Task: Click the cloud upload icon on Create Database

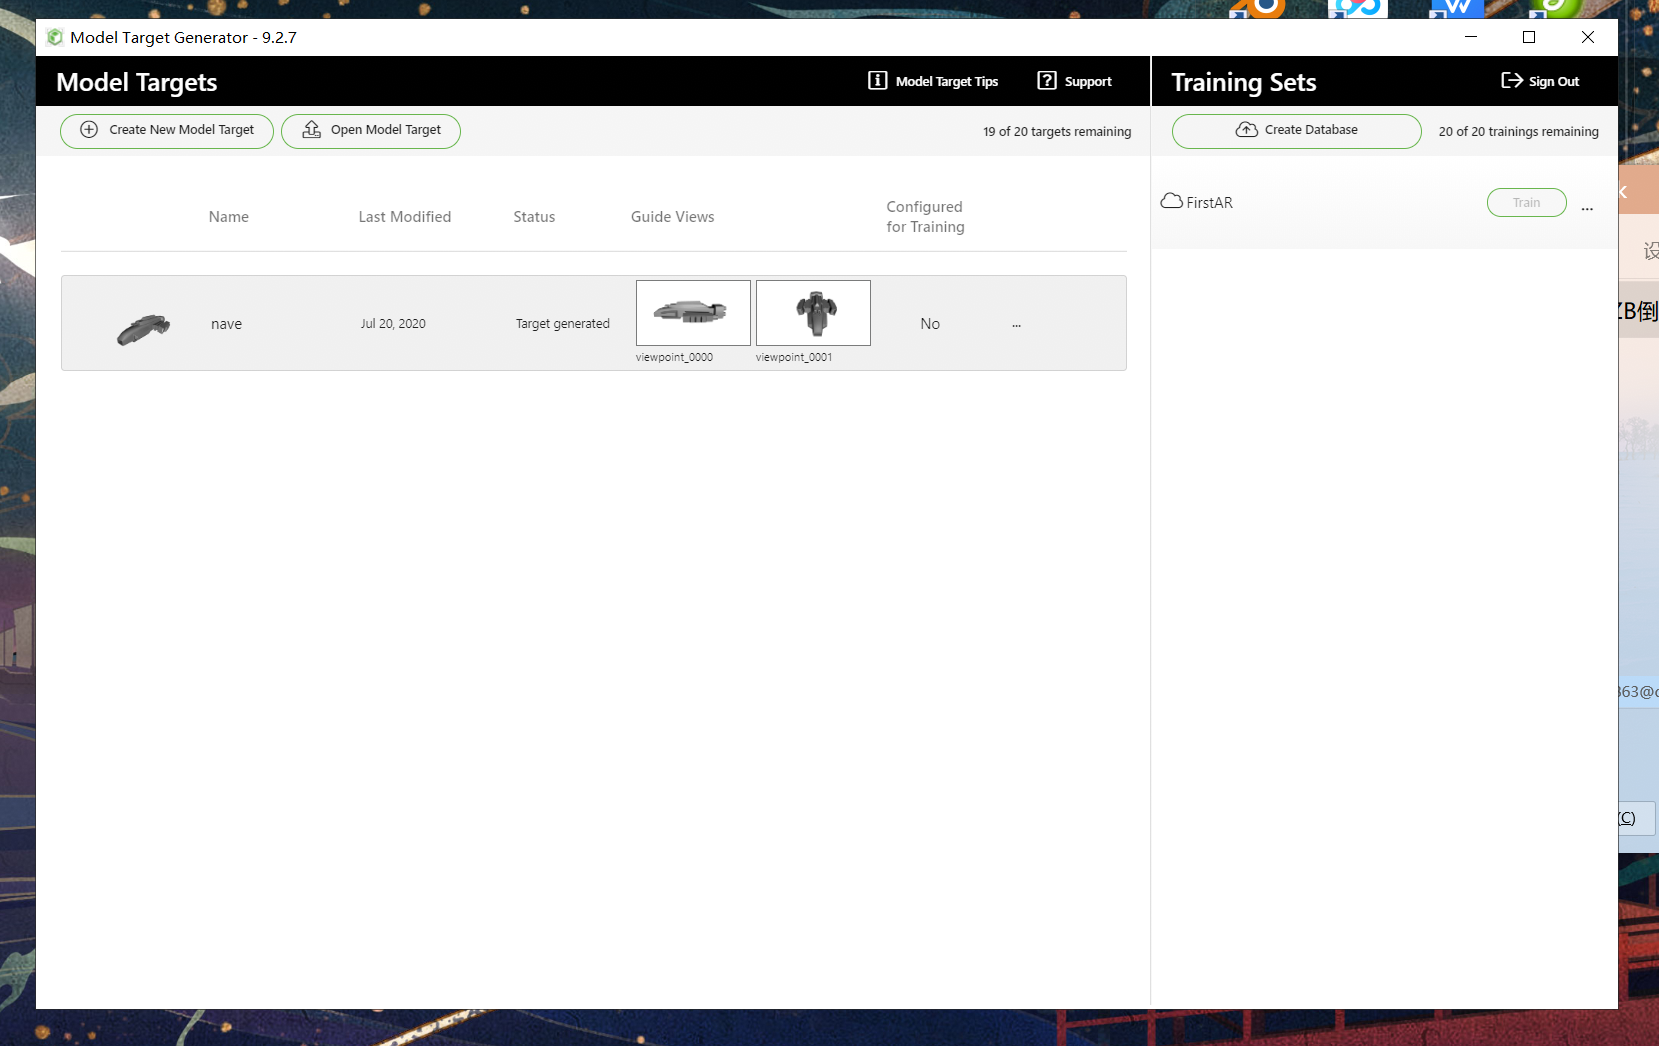Action: pyautogui.click(x=1246, y=129)
